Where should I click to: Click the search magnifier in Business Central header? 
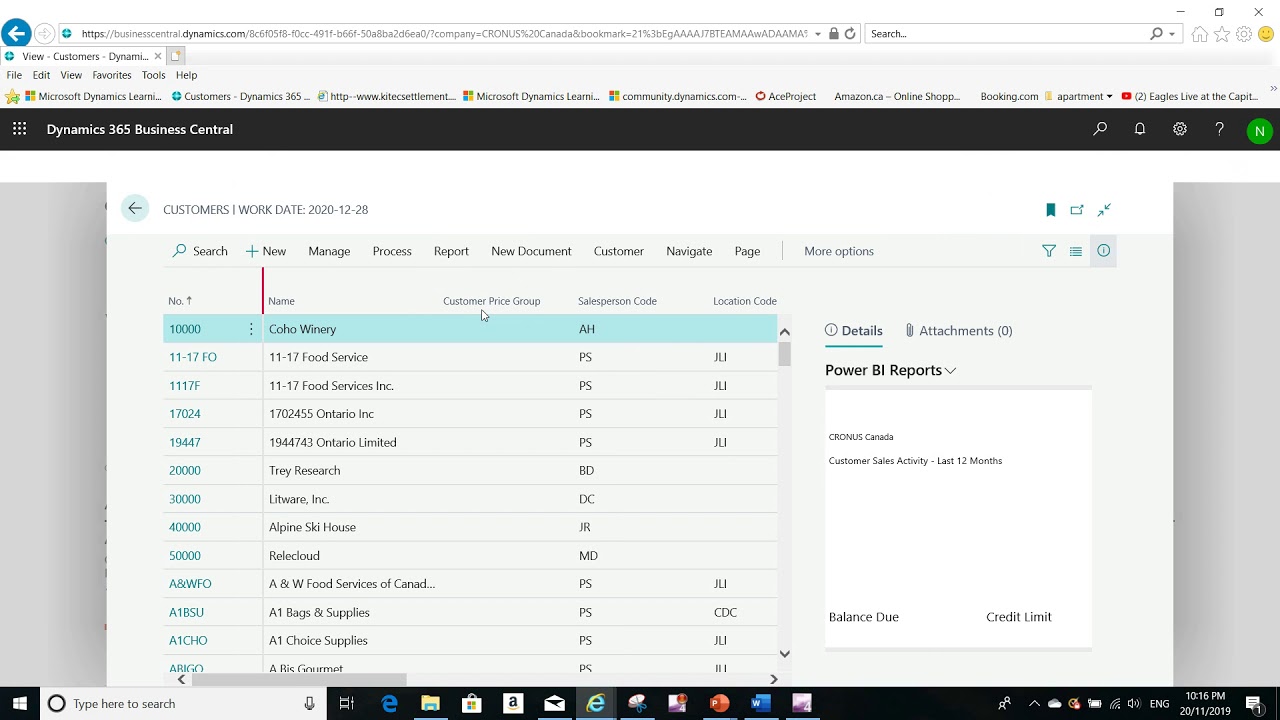1100,129
